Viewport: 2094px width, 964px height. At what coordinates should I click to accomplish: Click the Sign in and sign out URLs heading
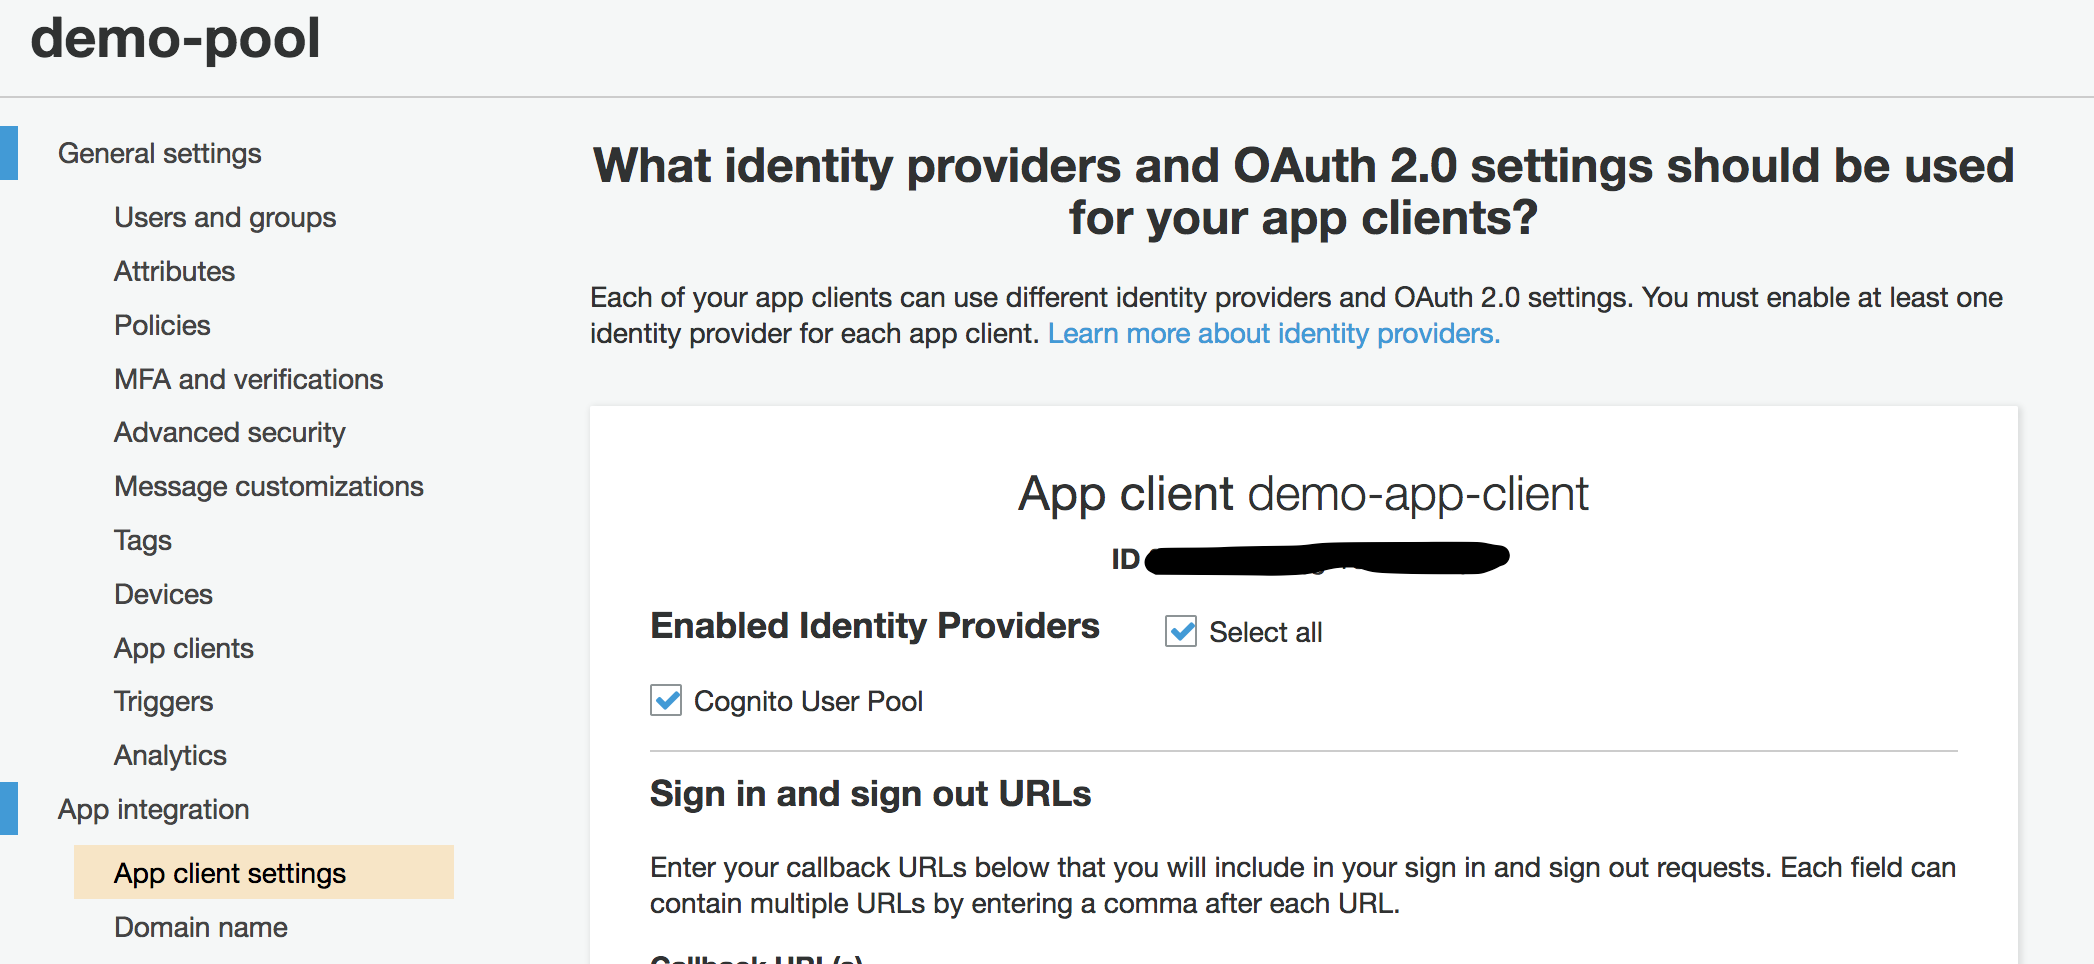(870, 794)
